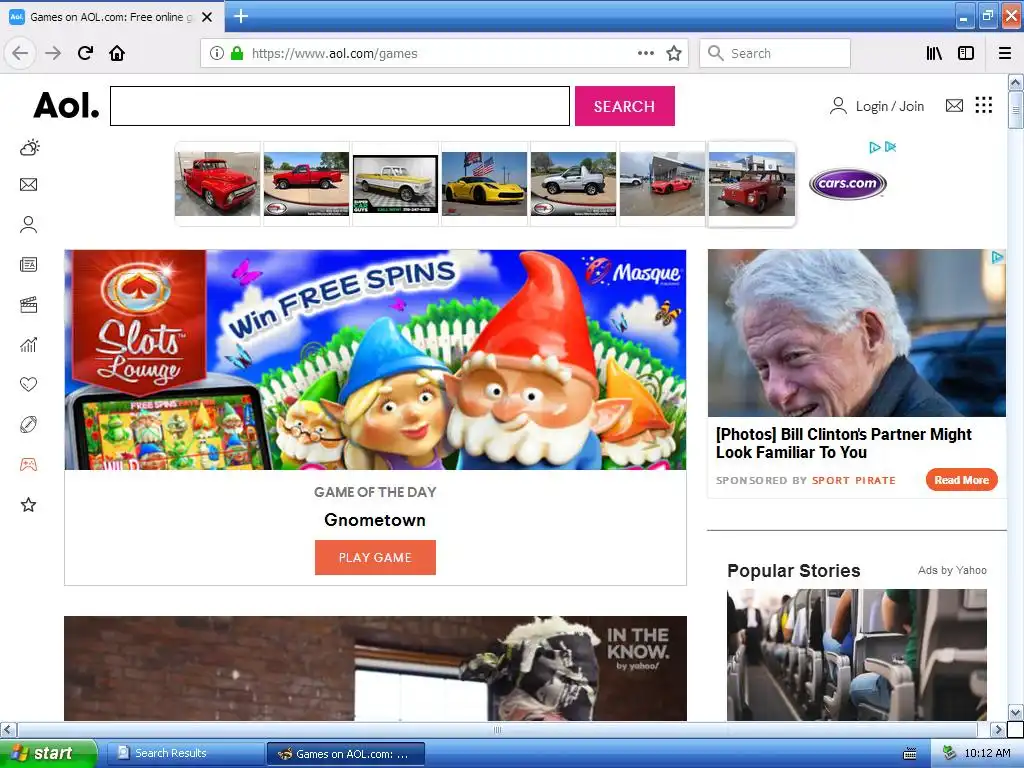The height and width of the screenshot is (768, 1024).
Task: Show site information icon in address bar
Action: [x=217, y=53]
